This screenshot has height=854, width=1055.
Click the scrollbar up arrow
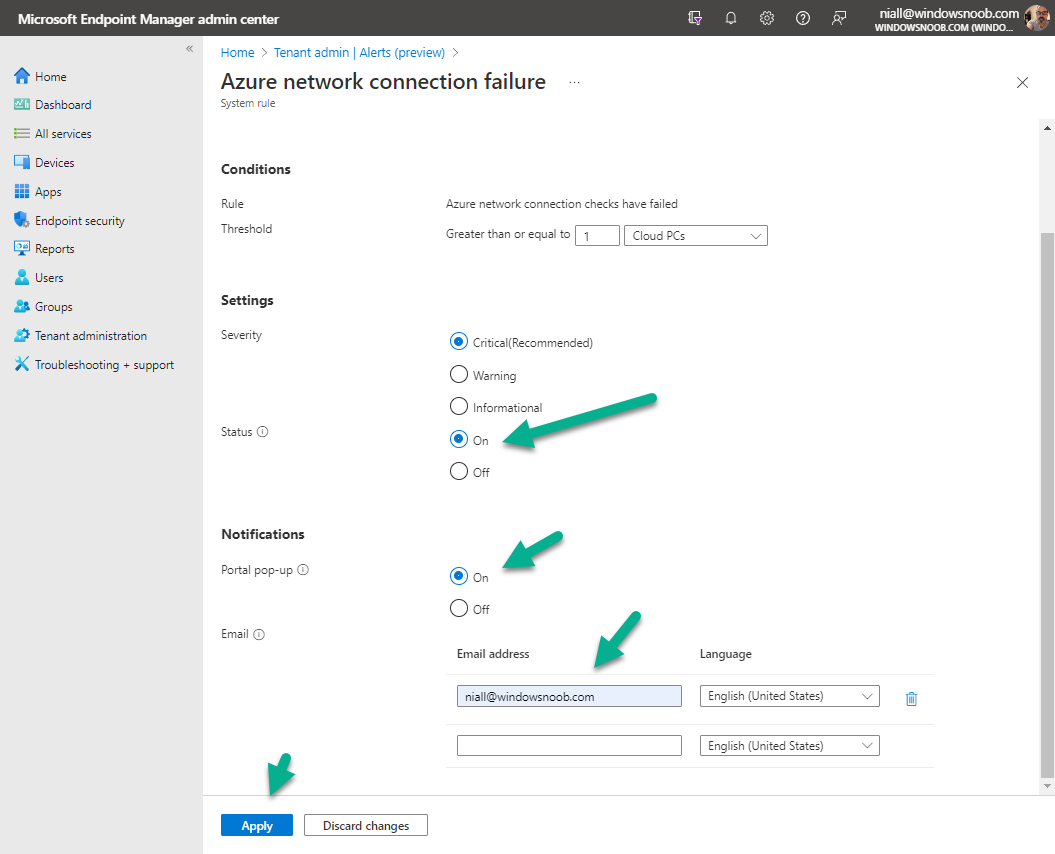pyautogui.click(x=1047, y=127)
